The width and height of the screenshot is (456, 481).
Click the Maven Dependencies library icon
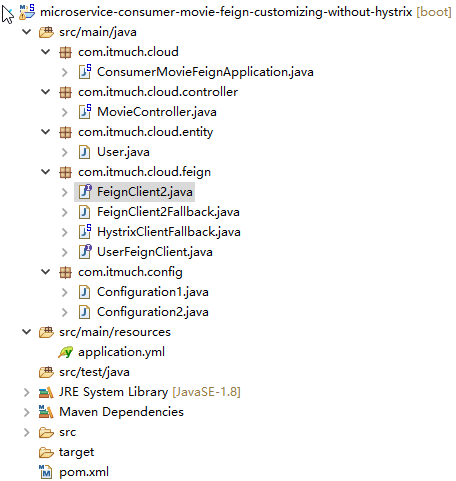pyautogui.click(x=46, y=412)
